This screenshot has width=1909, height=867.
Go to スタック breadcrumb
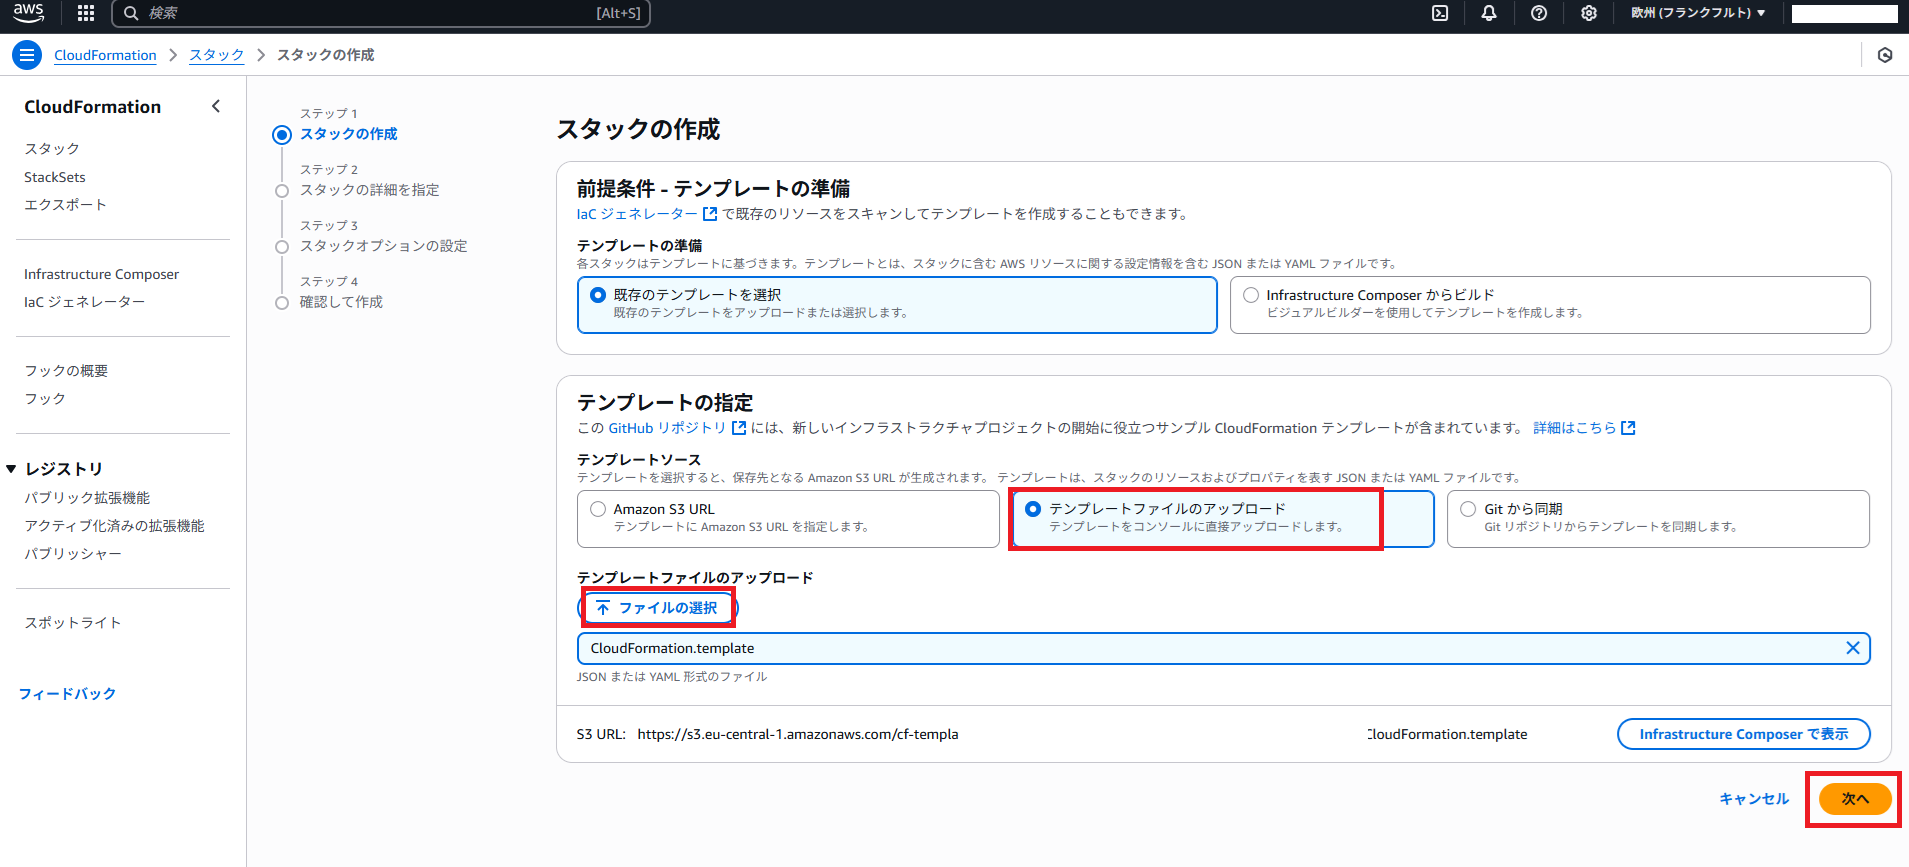click(x=217, y=55)
